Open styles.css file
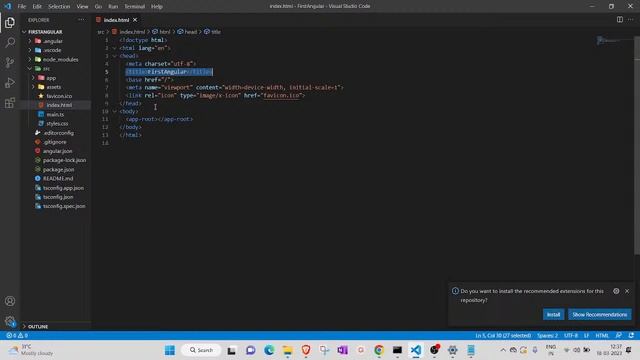Image resolution: width=640 pixels, height=360 pixels. click(x=57, y=124)
